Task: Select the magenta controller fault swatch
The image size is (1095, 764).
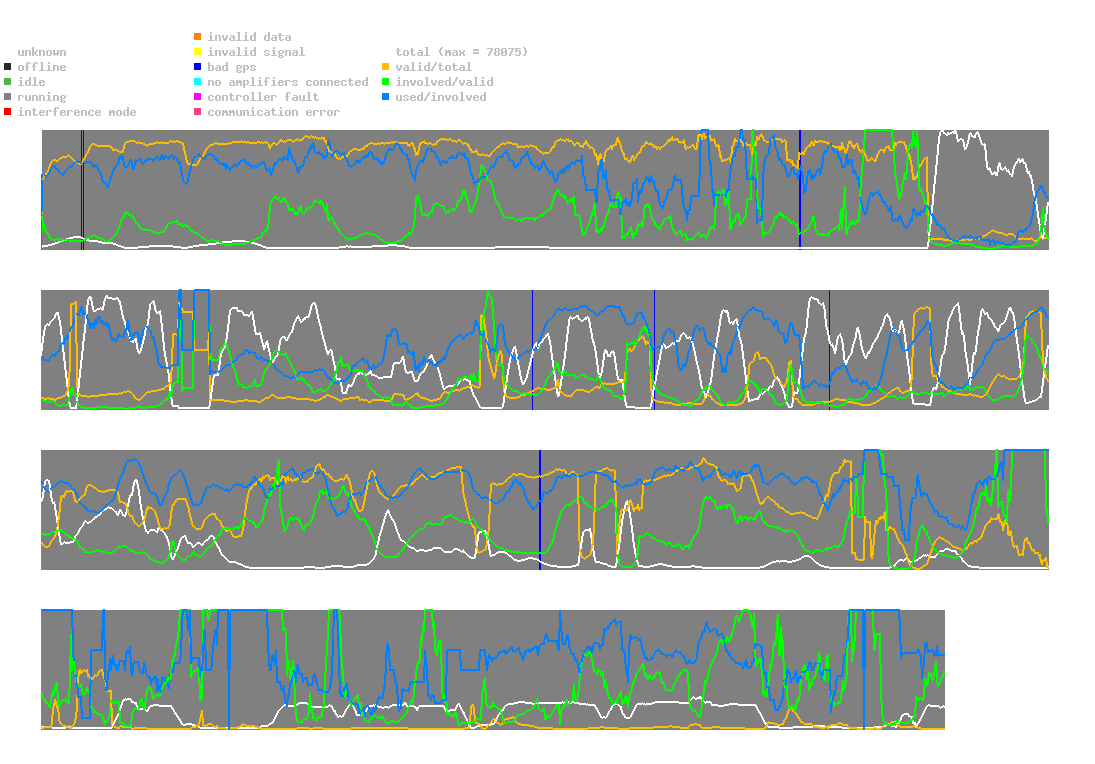Action: [x=198, y=97]
